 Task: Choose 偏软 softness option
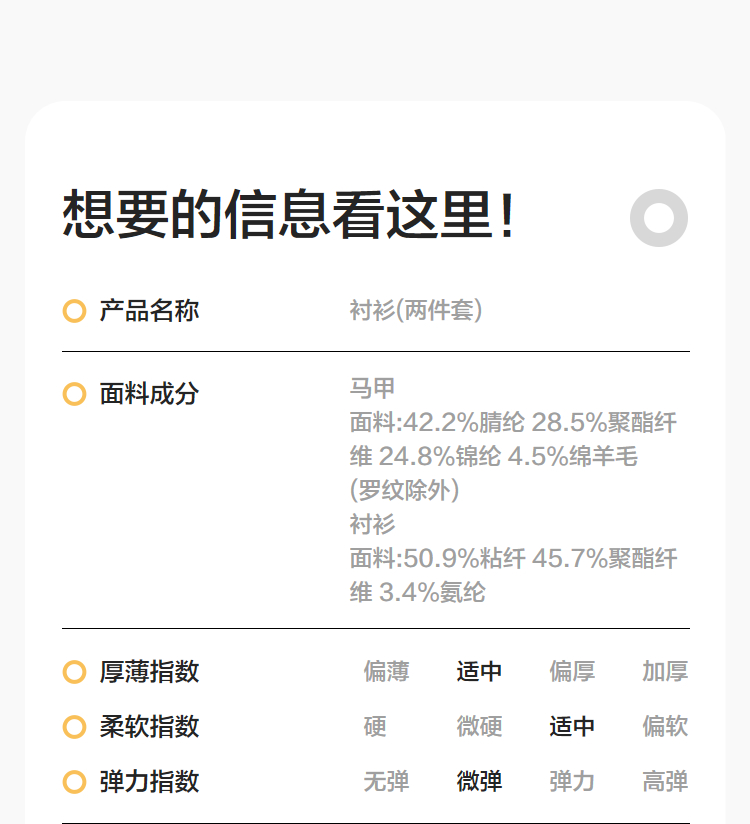point(665,727)
